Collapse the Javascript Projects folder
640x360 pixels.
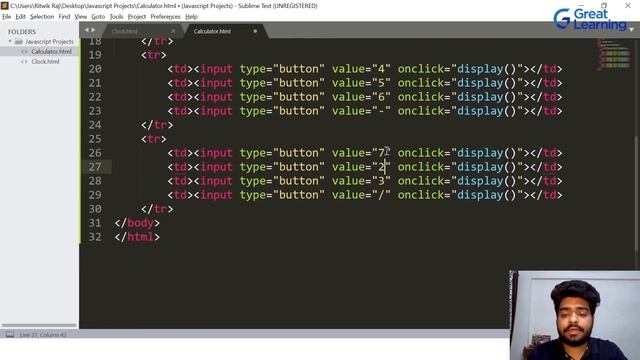10,41
